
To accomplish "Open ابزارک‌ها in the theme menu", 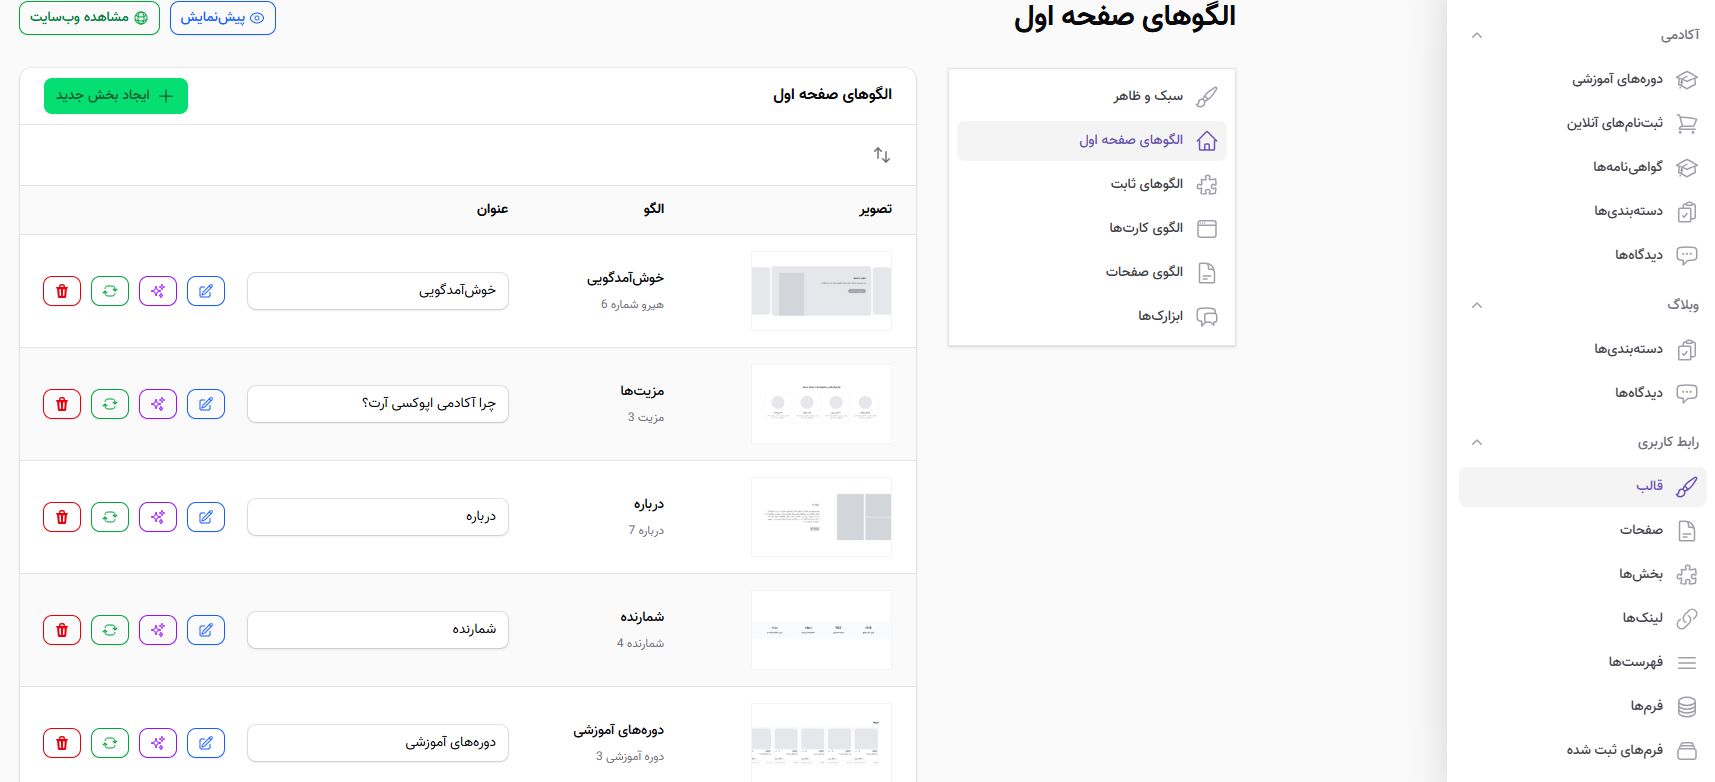I will (1092, 317).
